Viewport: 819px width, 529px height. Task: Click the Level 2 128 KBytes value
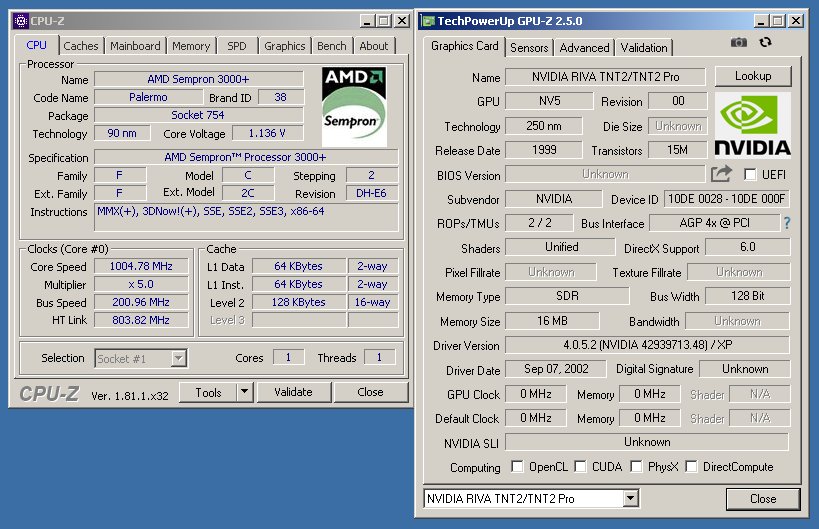(299, 302)
